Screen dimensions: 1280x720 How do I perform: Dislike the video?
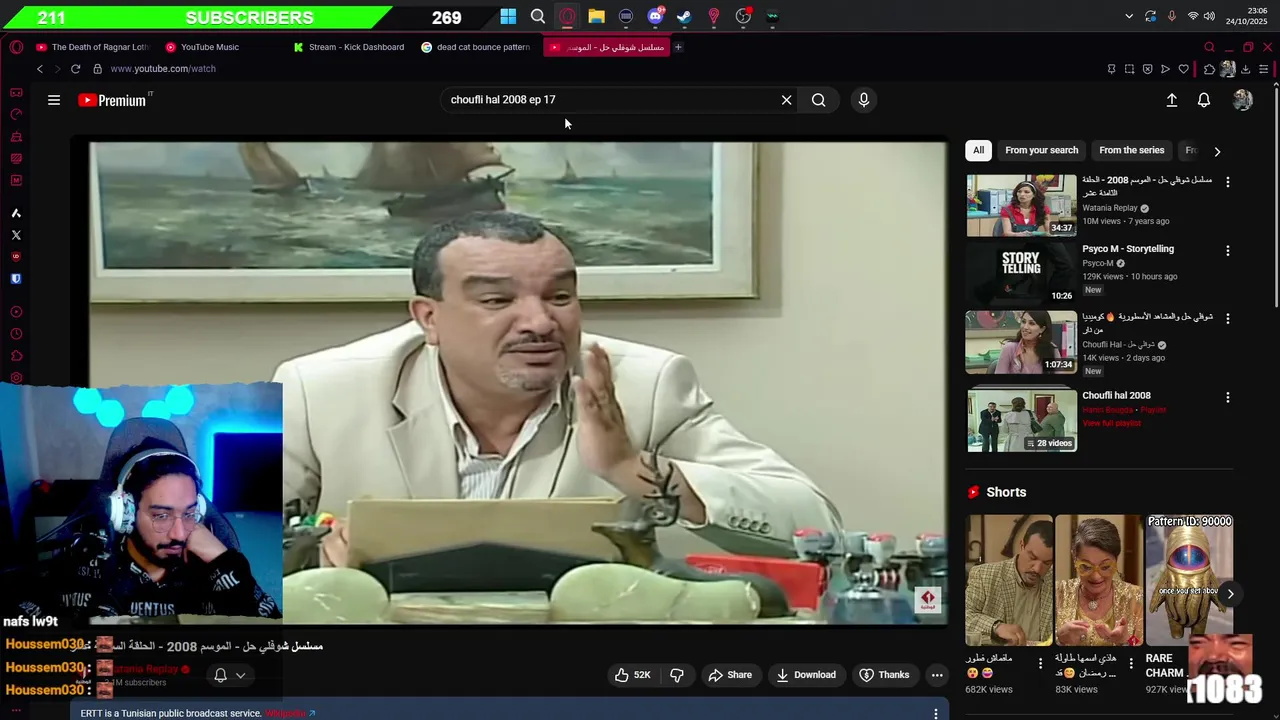tap(677, 675)
